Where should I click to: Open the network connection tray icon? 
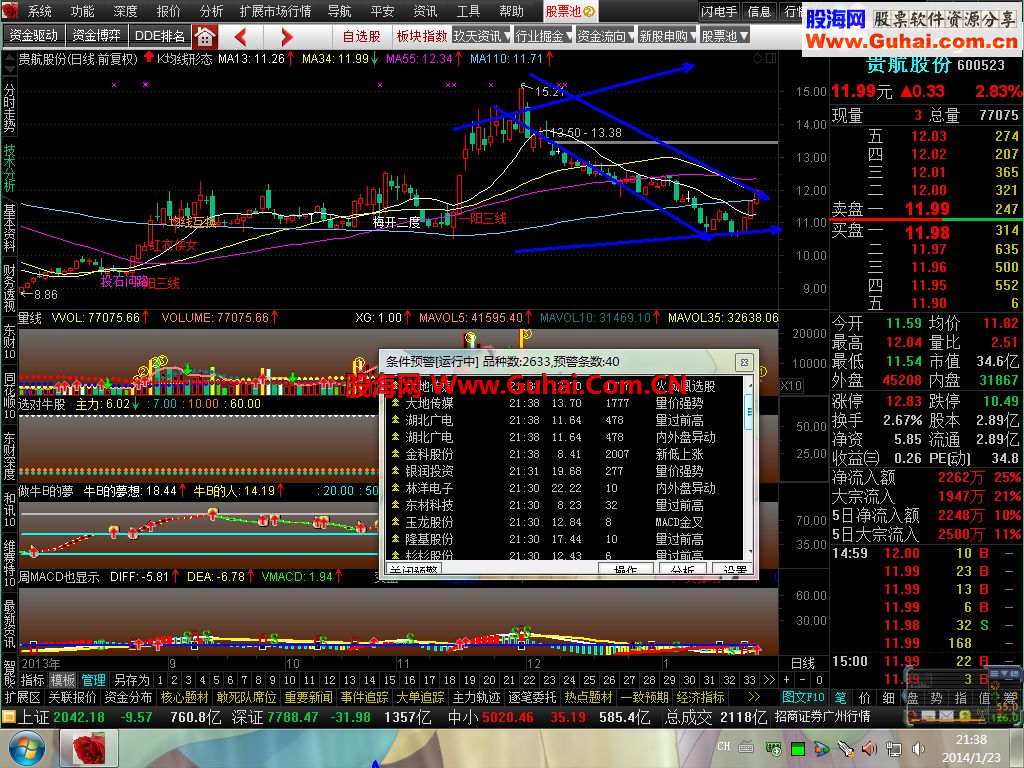(893, 748)
